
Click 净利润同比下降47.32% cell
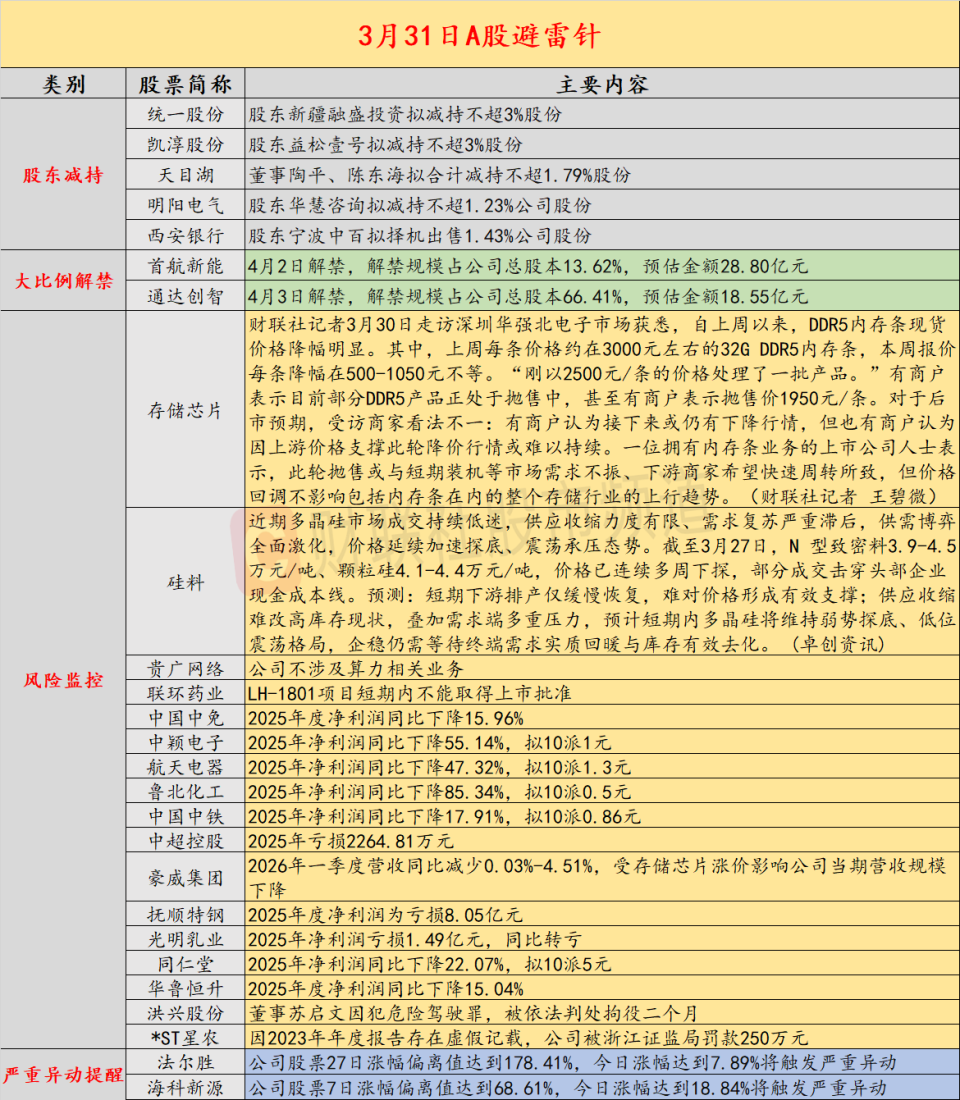[x=602, y=766]
